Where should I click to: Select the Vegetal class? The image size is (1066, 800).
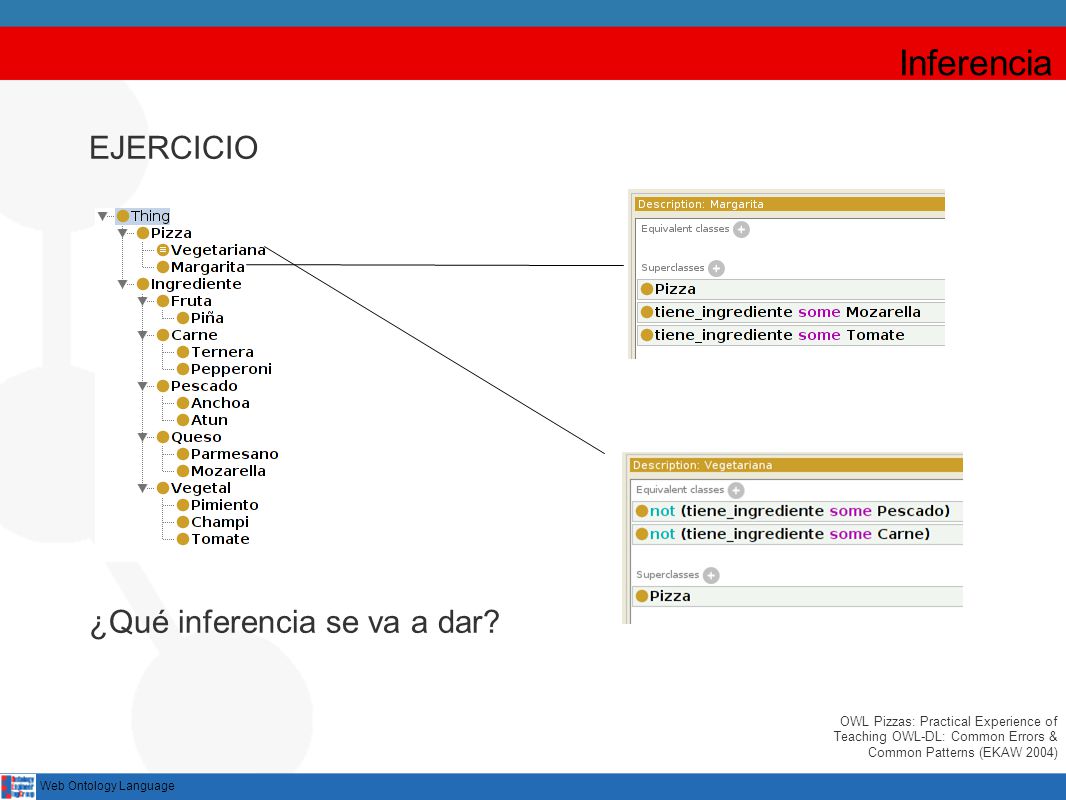pos(201,488)
